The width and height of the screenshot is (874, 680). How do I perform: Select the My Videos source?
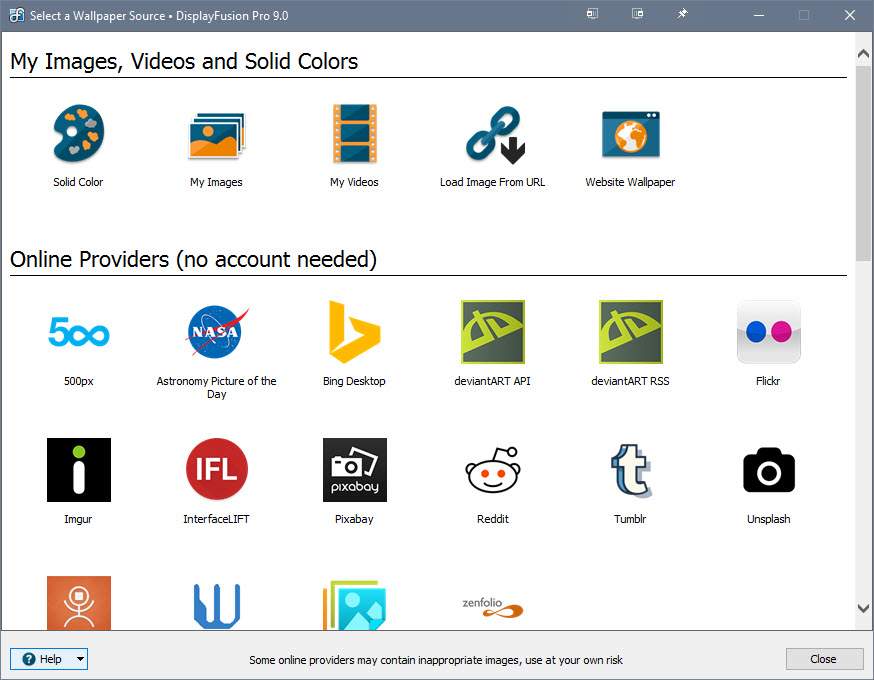click(x=354, y=133)
